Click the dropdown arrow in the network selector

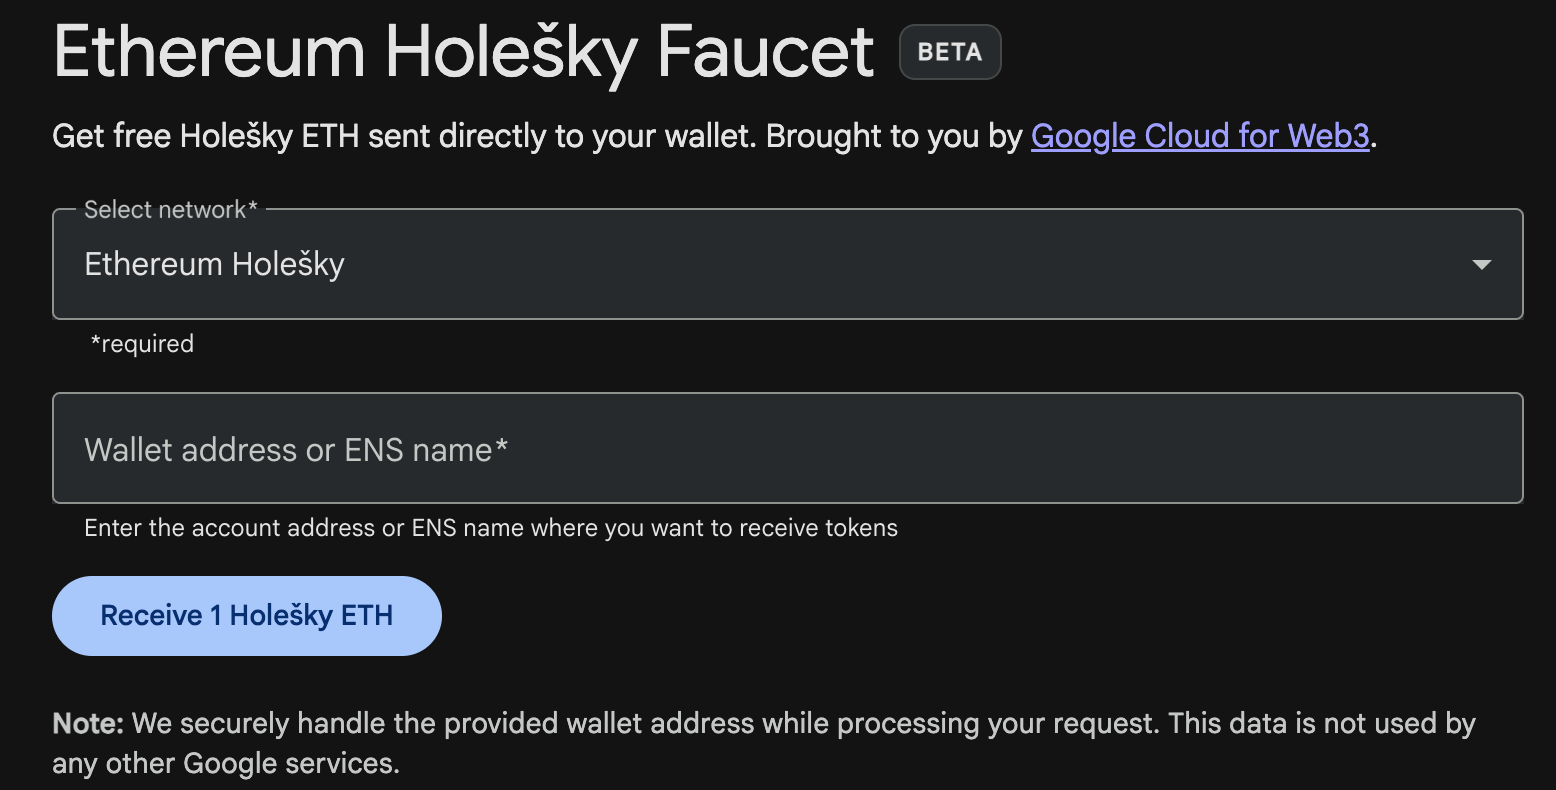[x=1481, y=265]
